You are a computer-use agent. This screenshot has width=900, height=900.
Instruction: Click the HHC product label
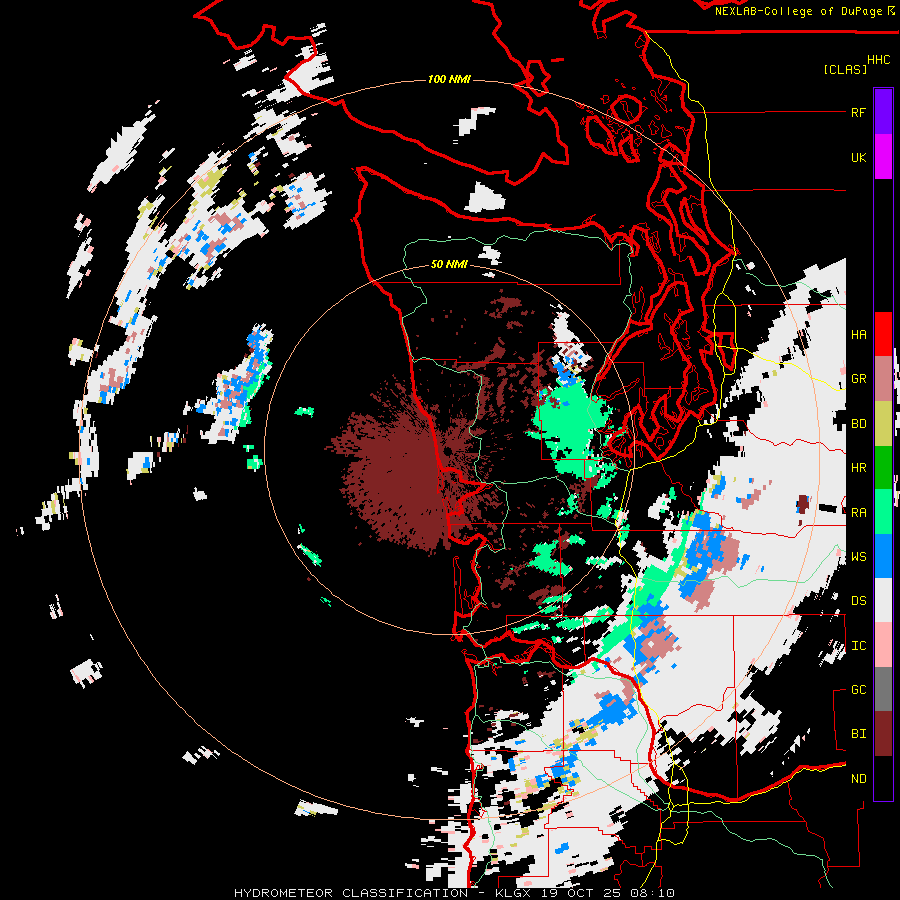[878, 60]
